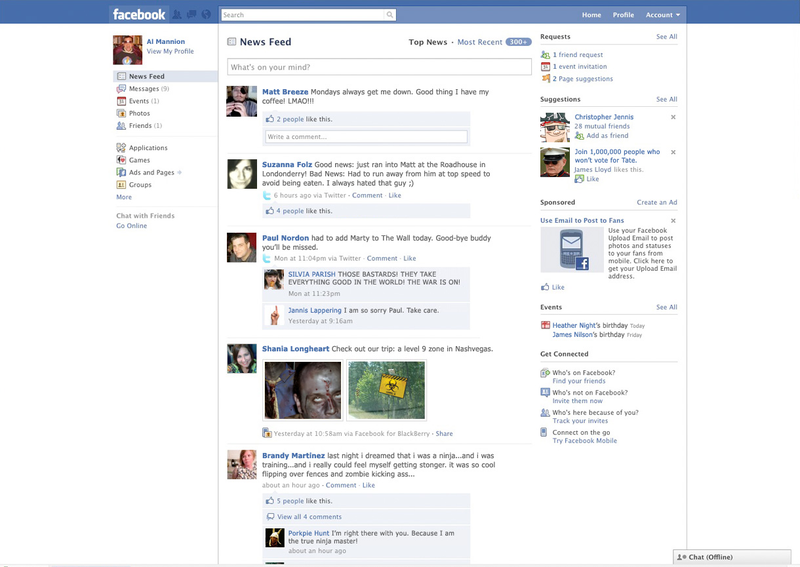Click the 300+ new posts badge
Viewport: 800px width, 567px height.
pos(518,42)
